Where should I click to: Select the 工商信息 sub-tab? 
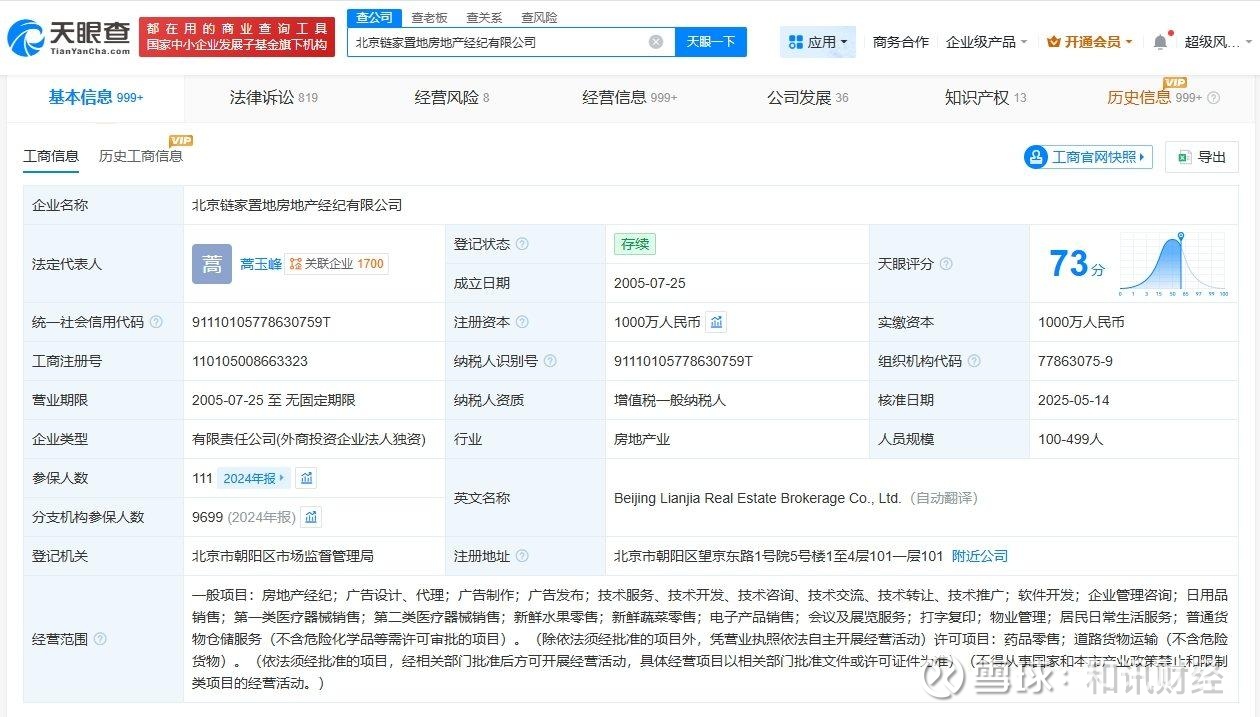[51, 156]
